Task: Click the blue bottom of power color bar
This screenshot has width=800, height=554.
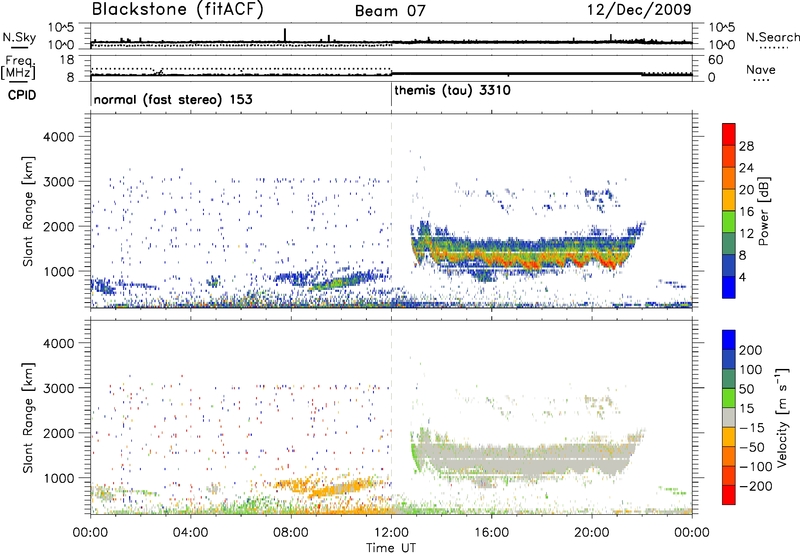Action: [729, 287]
